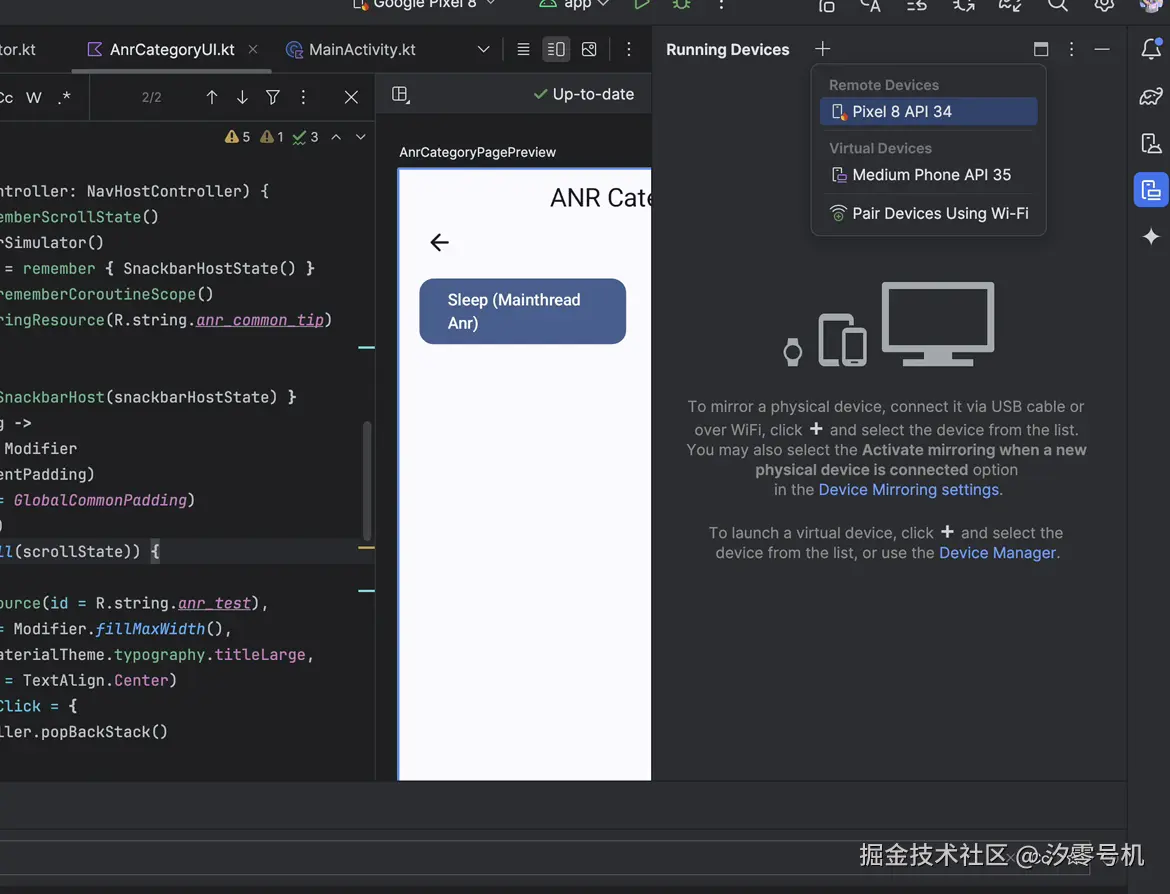Open the chevron dropdown beside MainActivity.kt tab

[483, 48]
